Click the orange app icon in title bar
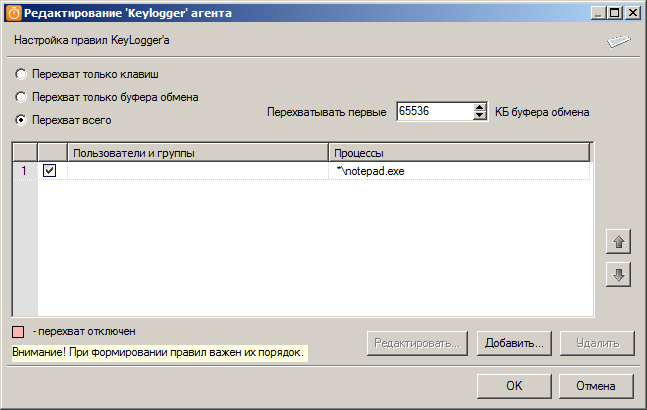Screen dimensions: 647x410 pyautogui.click(x=14, y=14)
